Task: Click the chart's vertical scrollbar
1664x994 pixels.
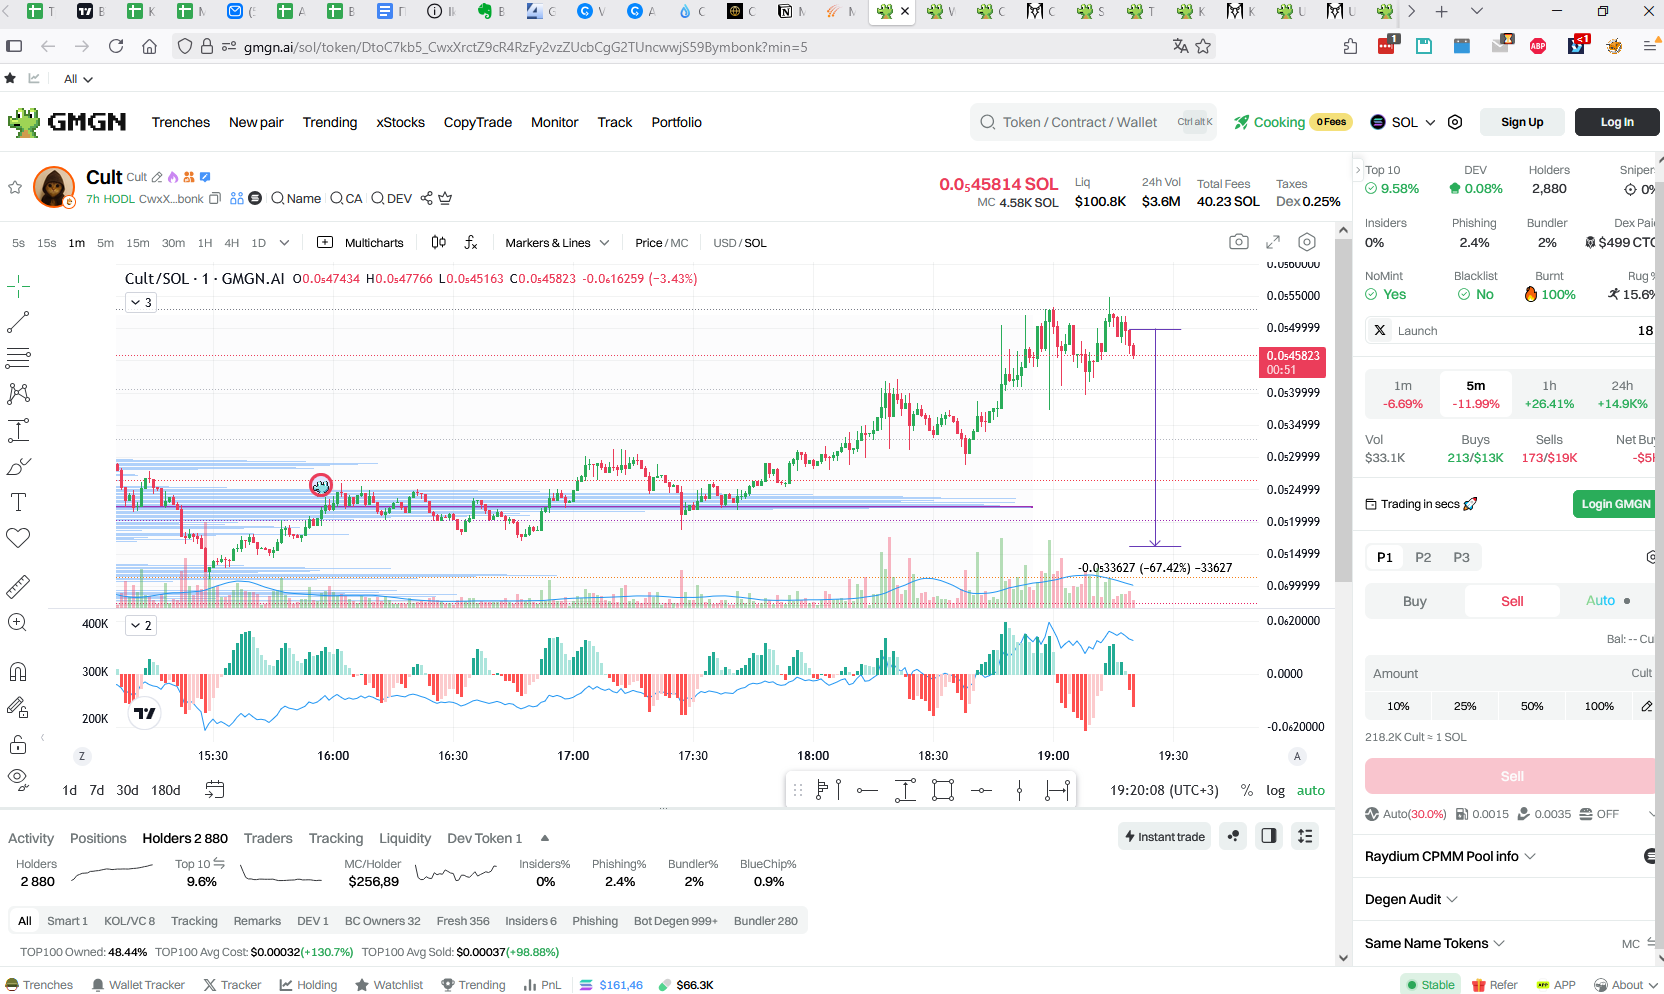Action: pos(1343,410)
